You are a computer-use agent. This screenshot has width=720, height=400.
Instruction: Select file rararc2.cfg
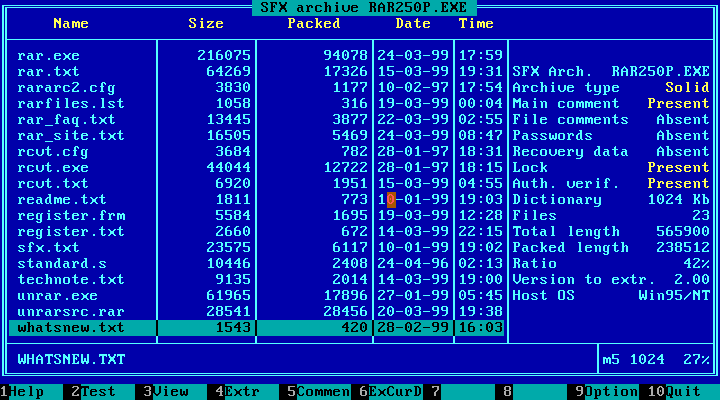[x=66, y=88]
